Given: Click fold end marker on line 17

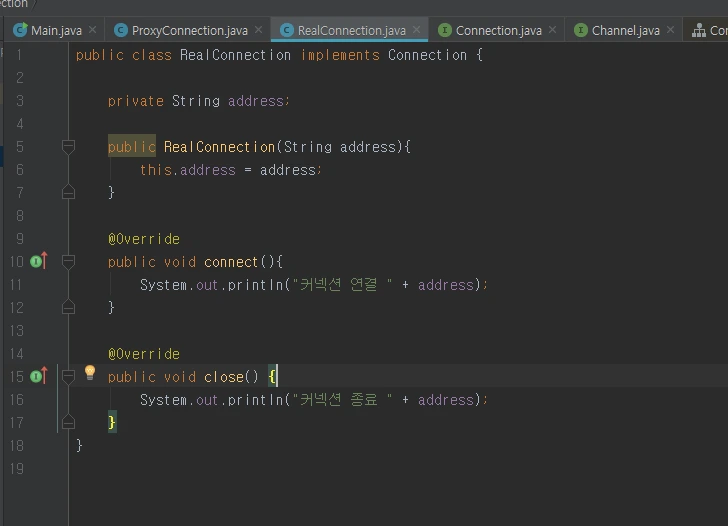Looking at the screenshot, I should [x=68, y=422].
